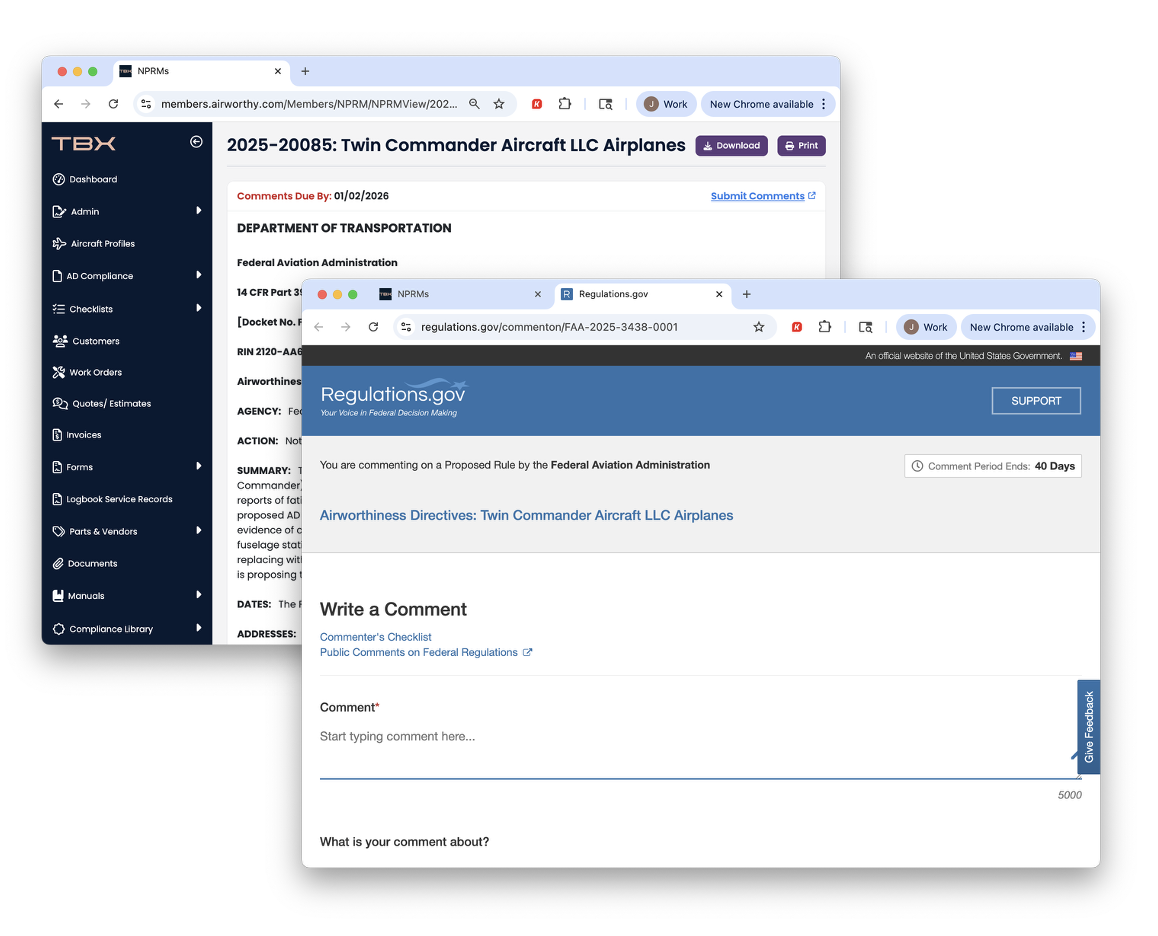The width and height of the screenshot is (1158, 936).
Task: Open Work profile in the back window
Action: tap(666, 104)
